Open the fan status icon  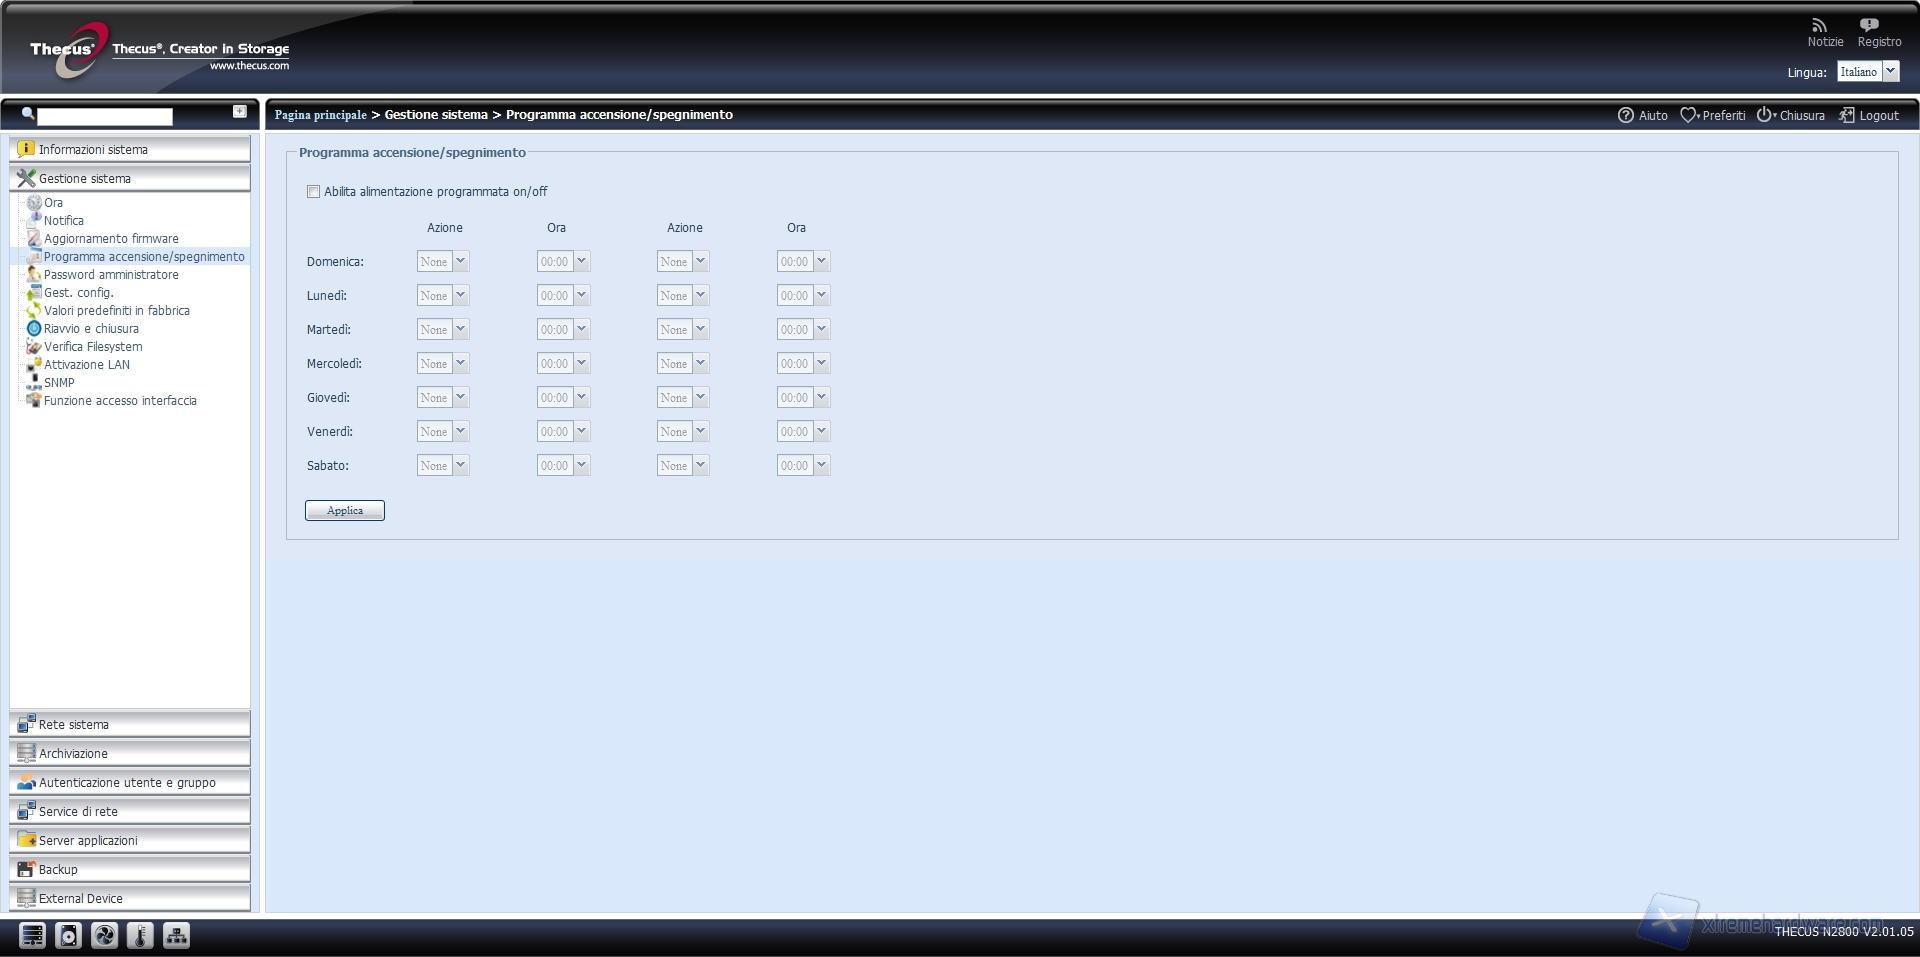pos(104,935)
